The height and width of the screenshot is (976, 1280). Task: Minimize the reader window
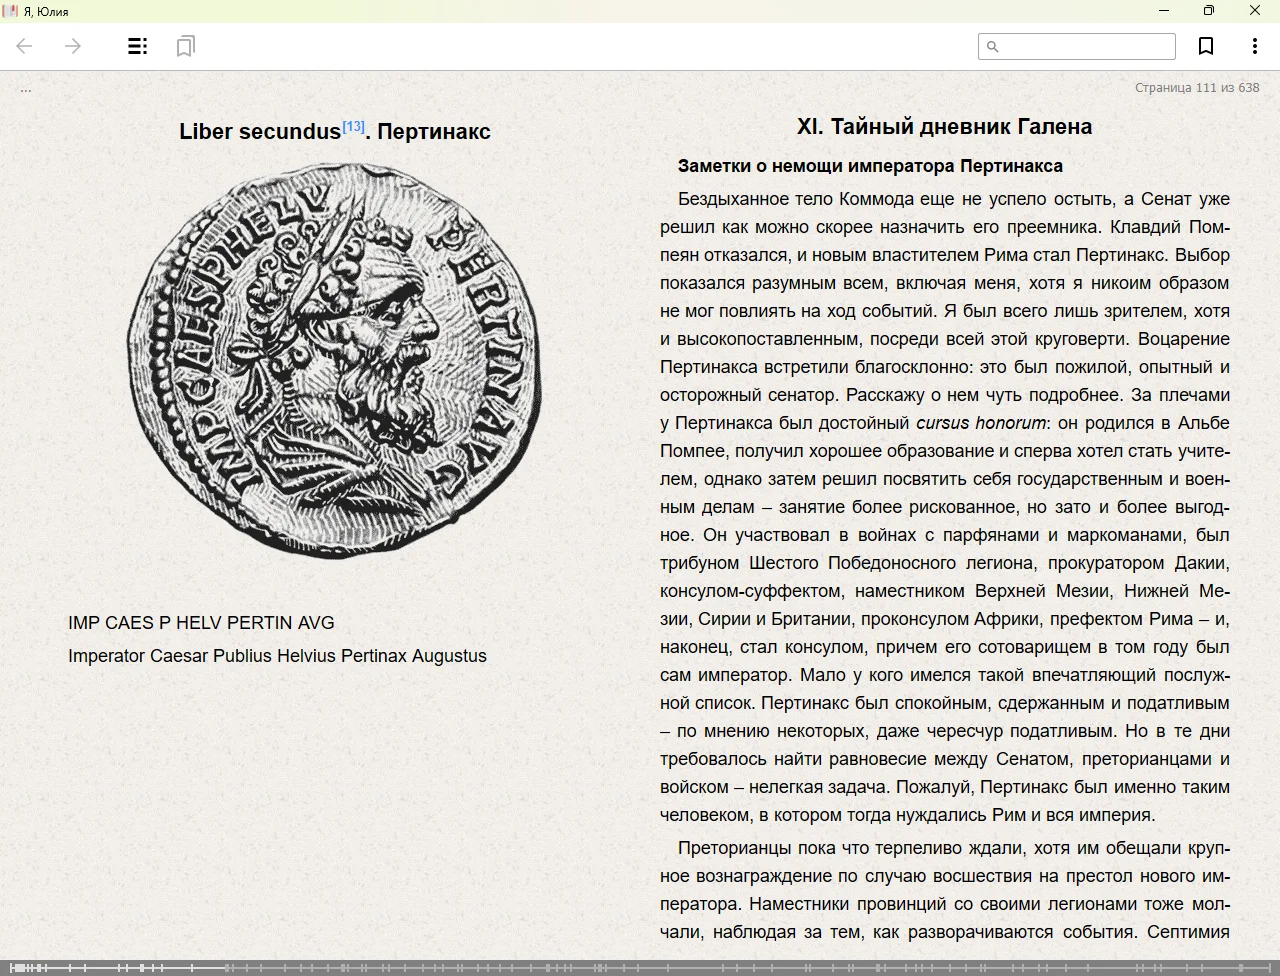click(1164, 11)
